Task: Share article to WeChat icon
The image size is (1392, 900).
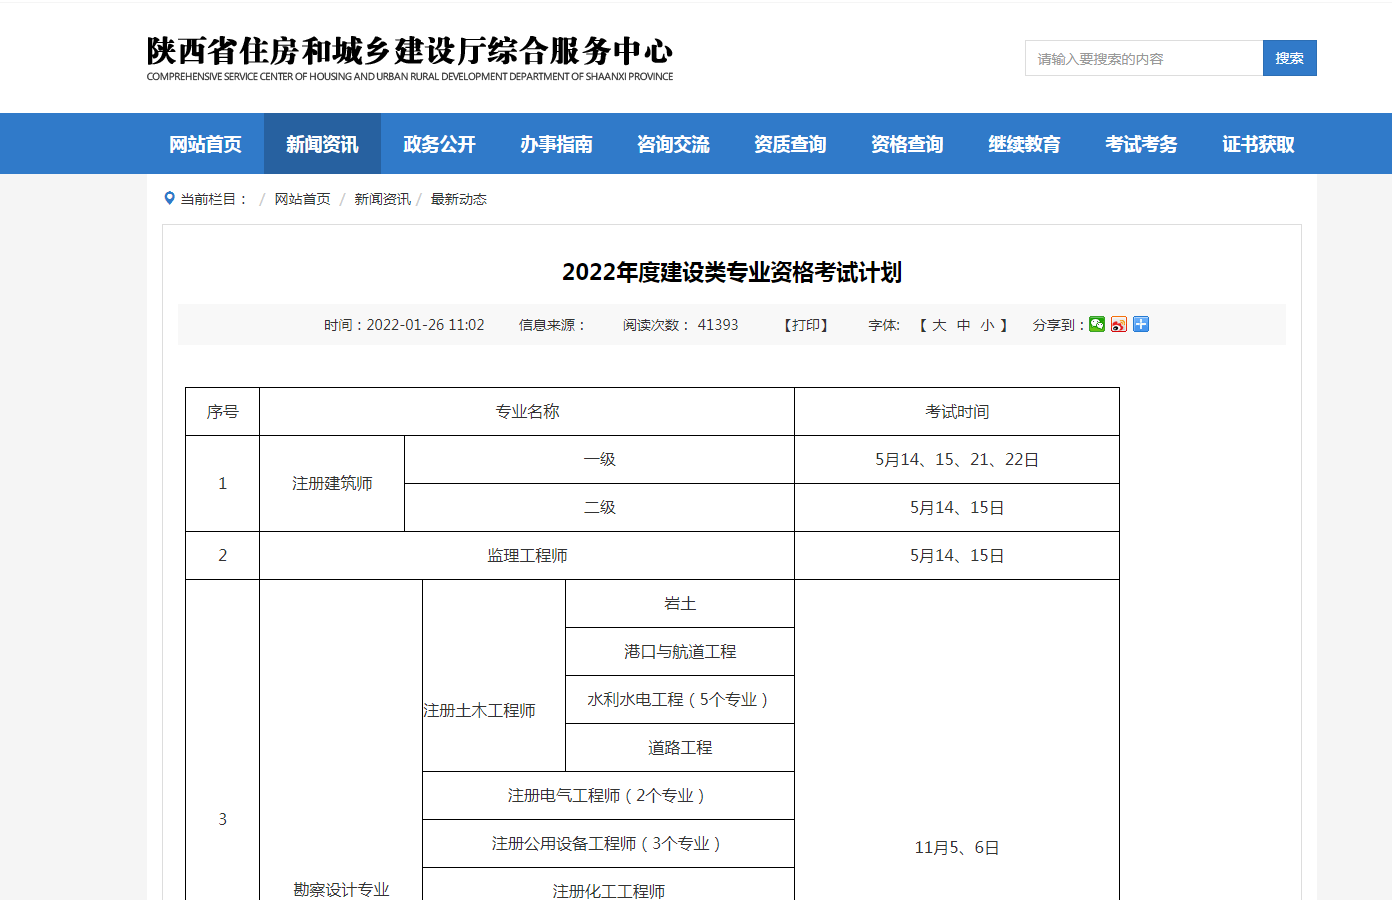Action: [x=1097, y=324]
